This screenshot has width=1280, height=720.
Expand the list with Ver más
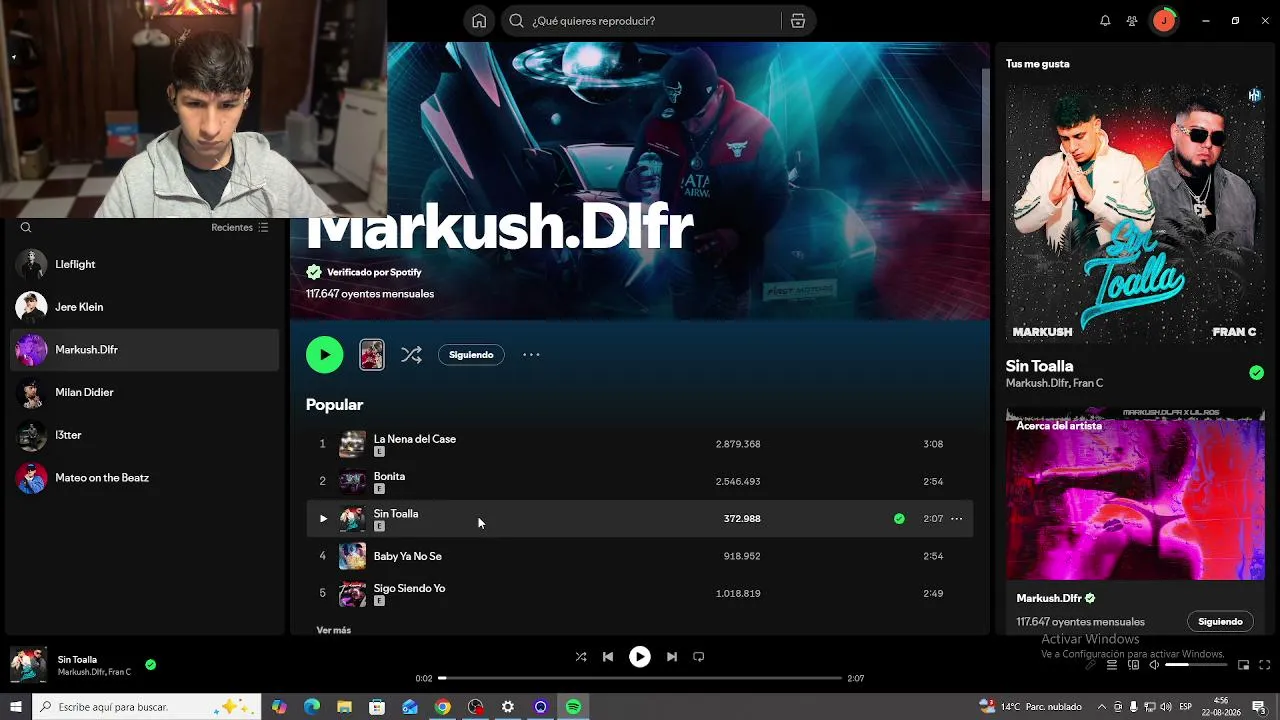333,630
